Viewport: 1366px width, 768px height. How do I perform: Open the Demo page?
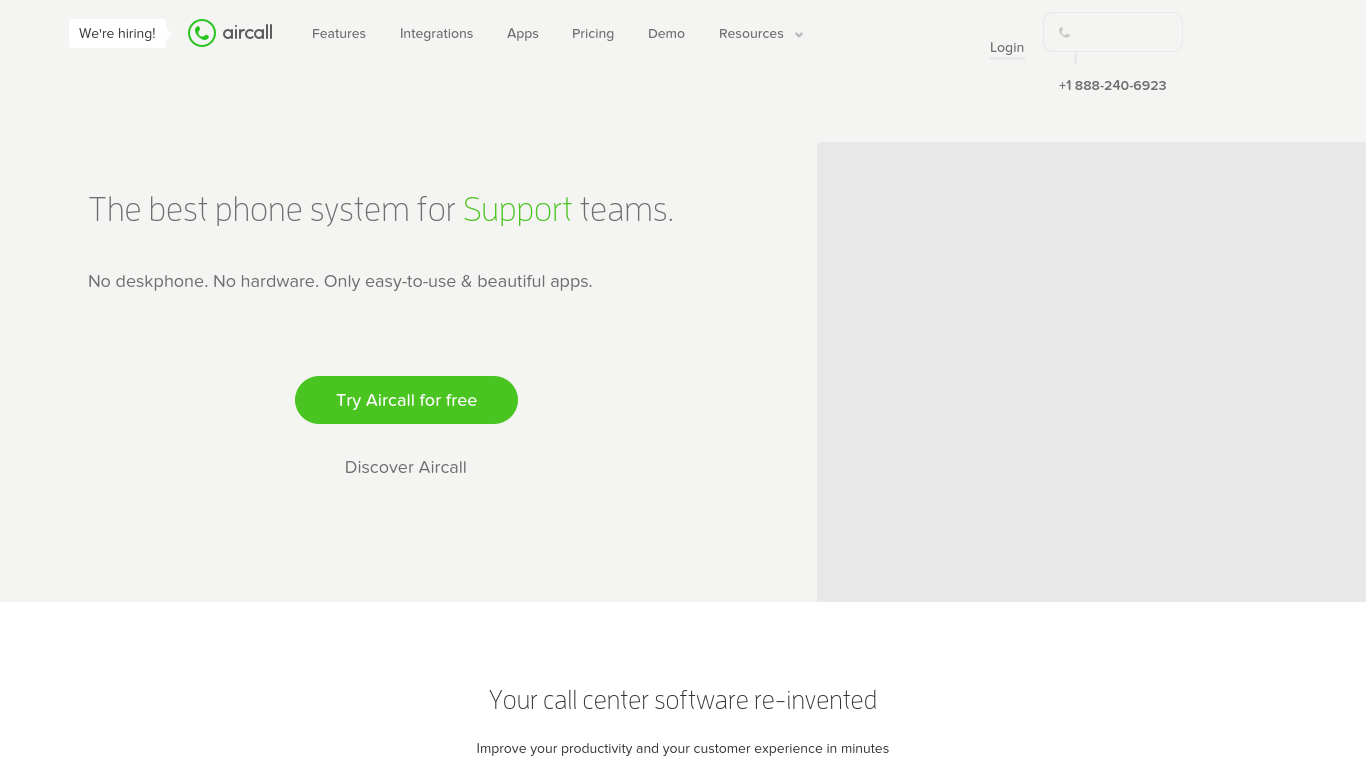pyautogui.click(x=666, y=34)
